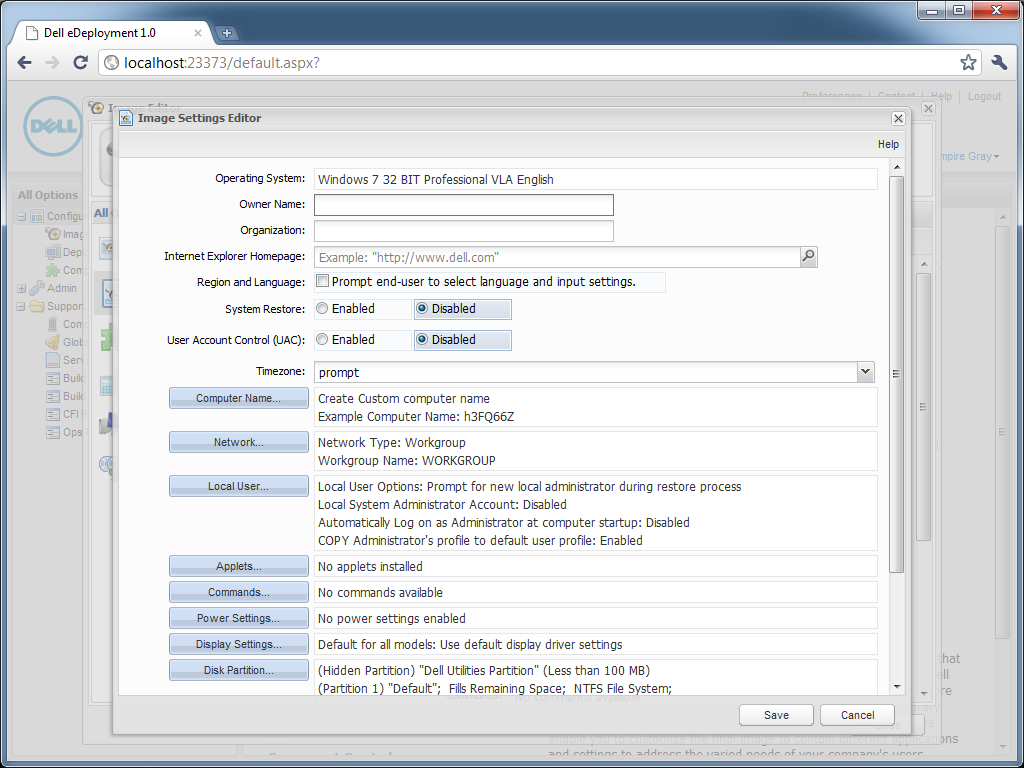The height and width of the screenshot is (768, 1024).
Task: Open the Commands... settings
Action: (x=238, y=592)
